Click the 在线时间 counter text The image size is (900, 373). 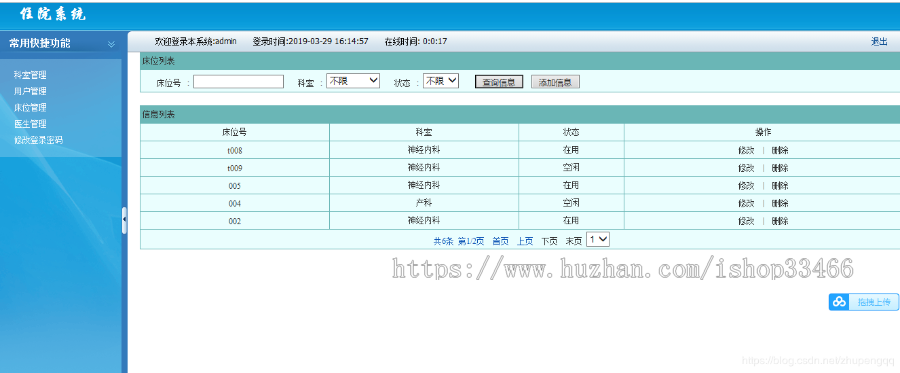click(x=416, y=41)
